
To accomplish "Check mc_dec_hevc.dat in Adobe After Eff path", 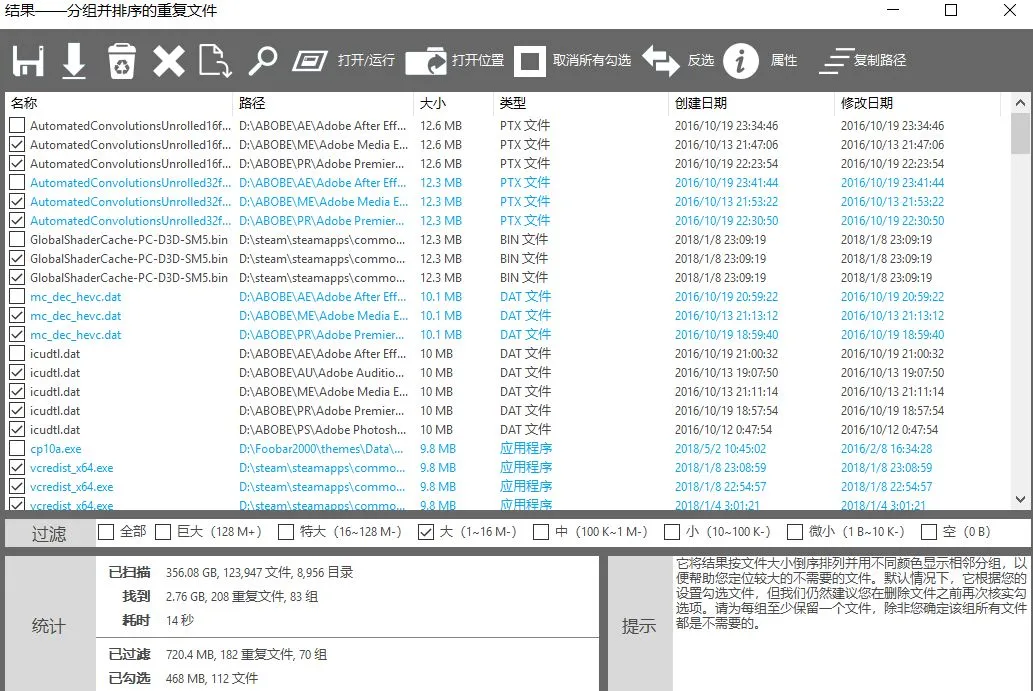I will [17, 296].
